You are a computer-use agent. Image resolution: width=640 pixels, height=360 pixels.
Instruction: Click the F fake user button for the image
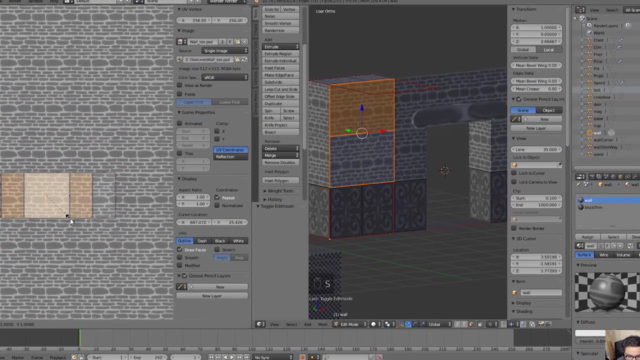pyautogui.click(x=230, y=42)
